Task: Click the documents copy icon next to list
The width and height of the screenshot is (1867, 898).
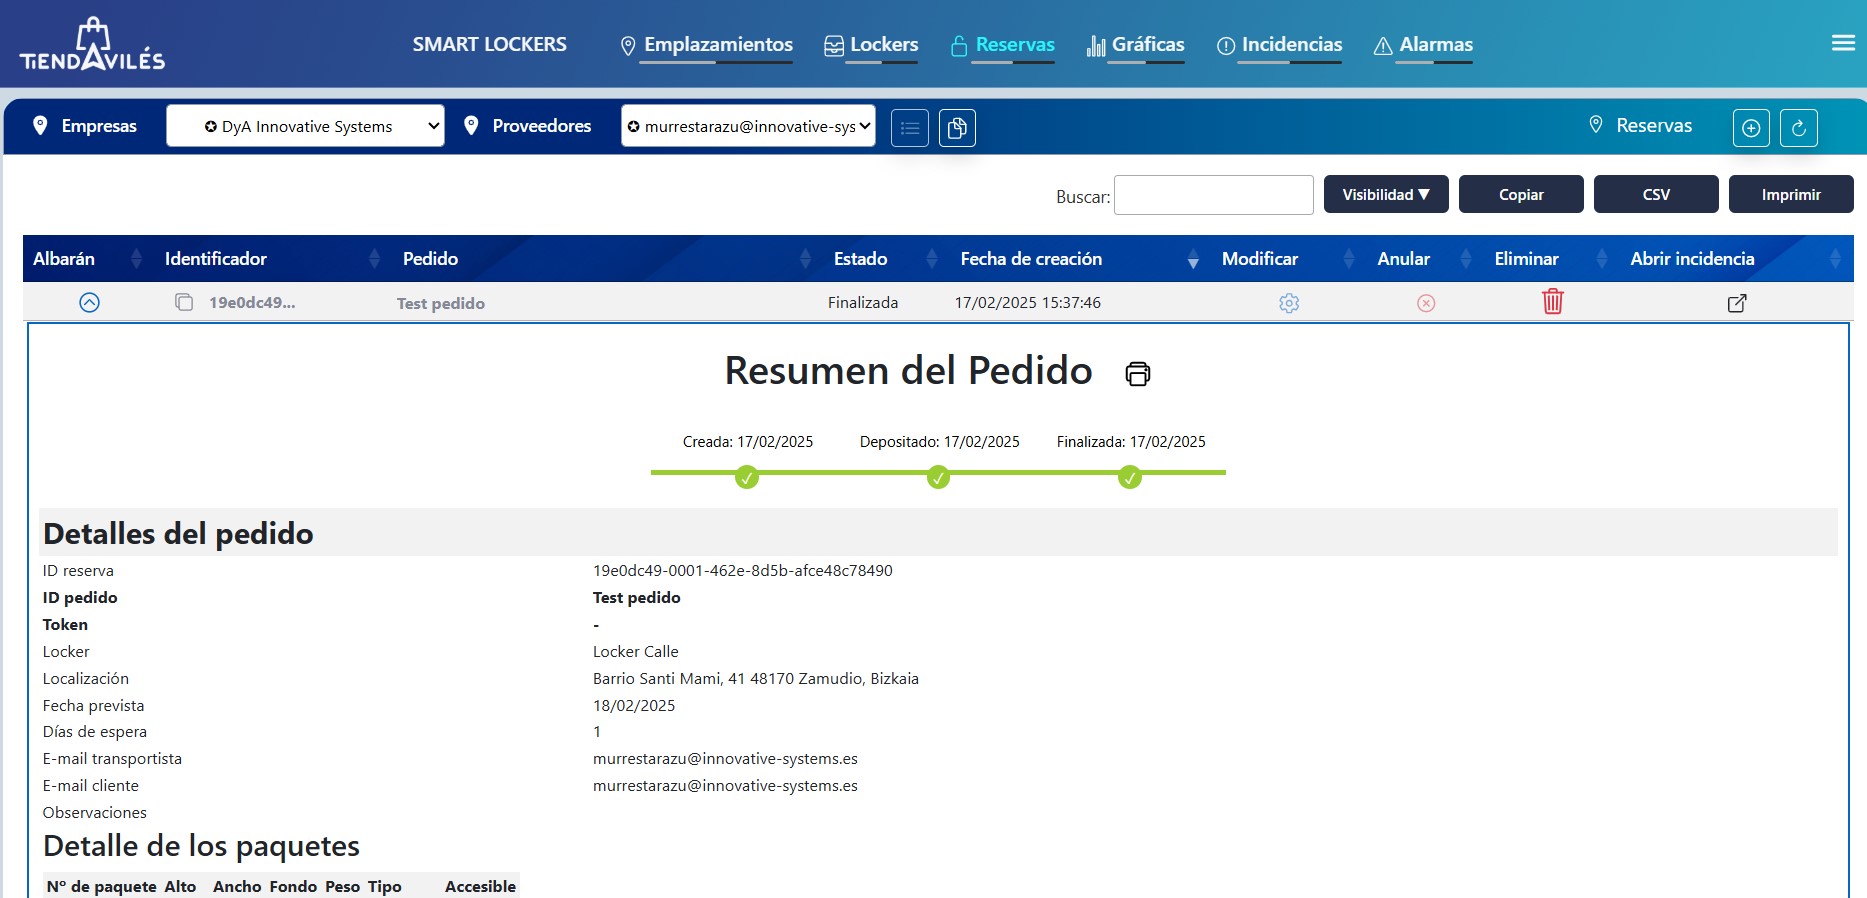Action: [957, 128]
